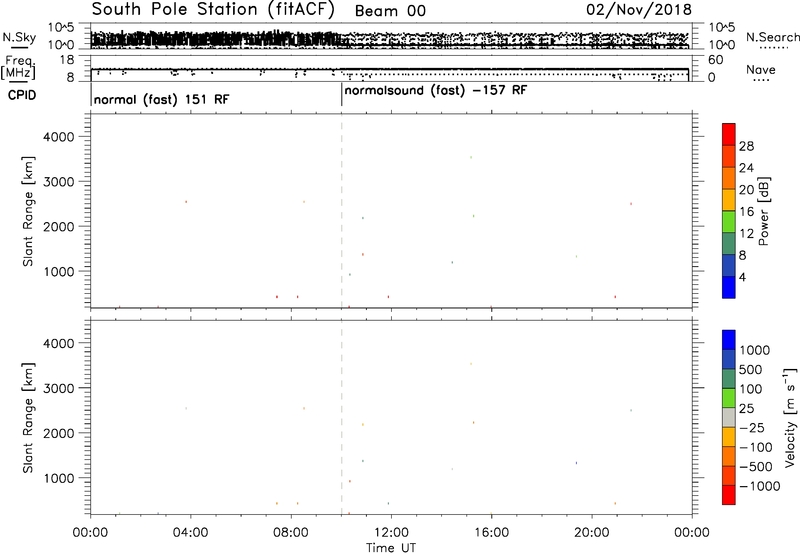Click '2000' tick in the Power panel
The width and height of the screenshot is (800, 554).
coord(59,226)
